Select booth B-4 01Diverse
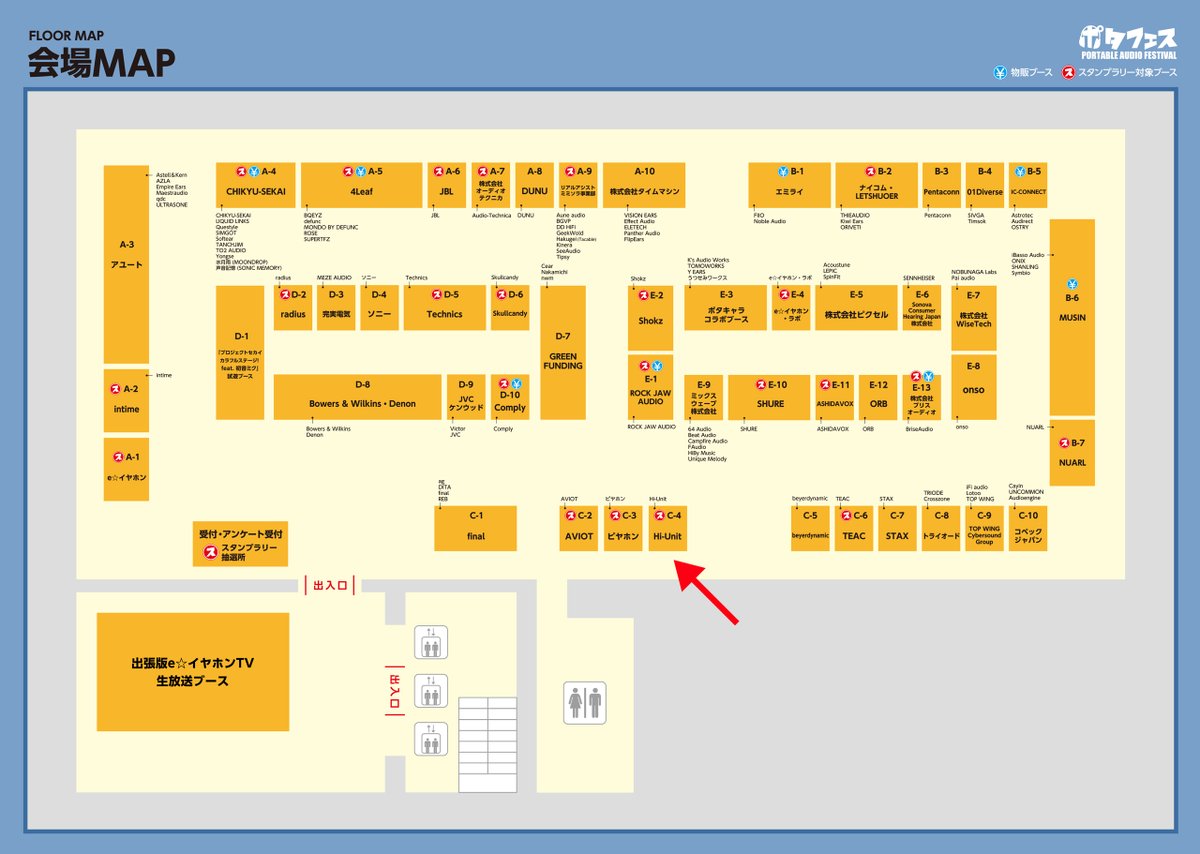 985,185
